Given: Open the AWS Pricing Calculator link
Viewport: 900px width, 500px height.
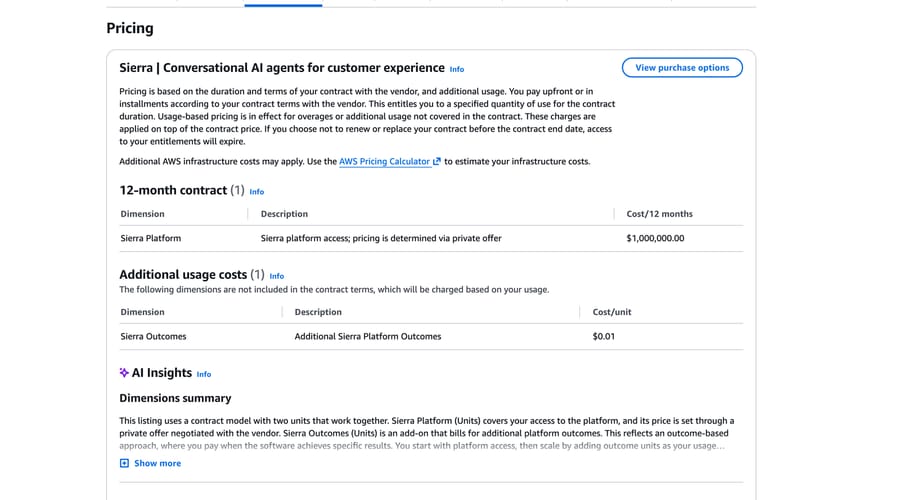Looking at the screenshot, I should [x=384, y=161].
